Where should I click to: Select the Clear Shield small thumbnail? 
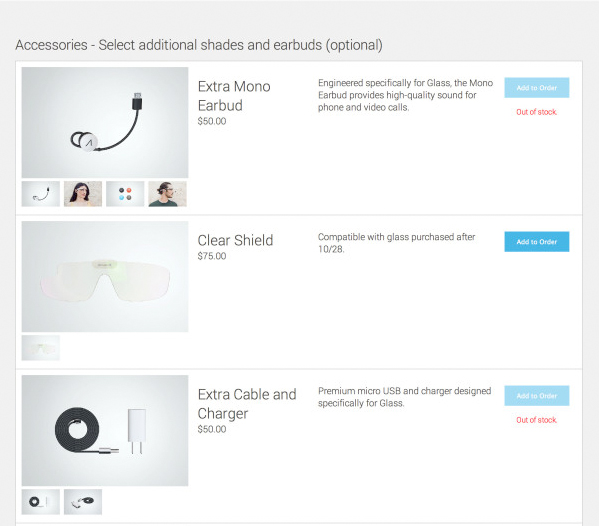[x=40, y=348]
